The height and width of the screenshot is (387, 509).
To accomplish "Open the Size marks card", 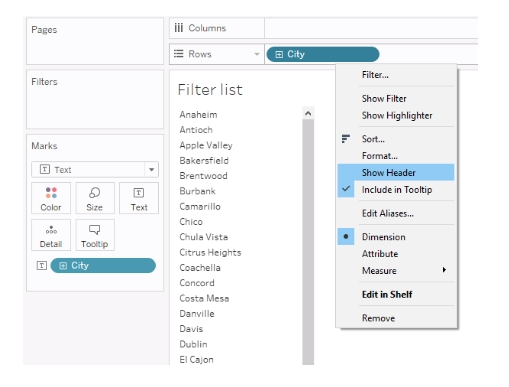I will point(95,198).
